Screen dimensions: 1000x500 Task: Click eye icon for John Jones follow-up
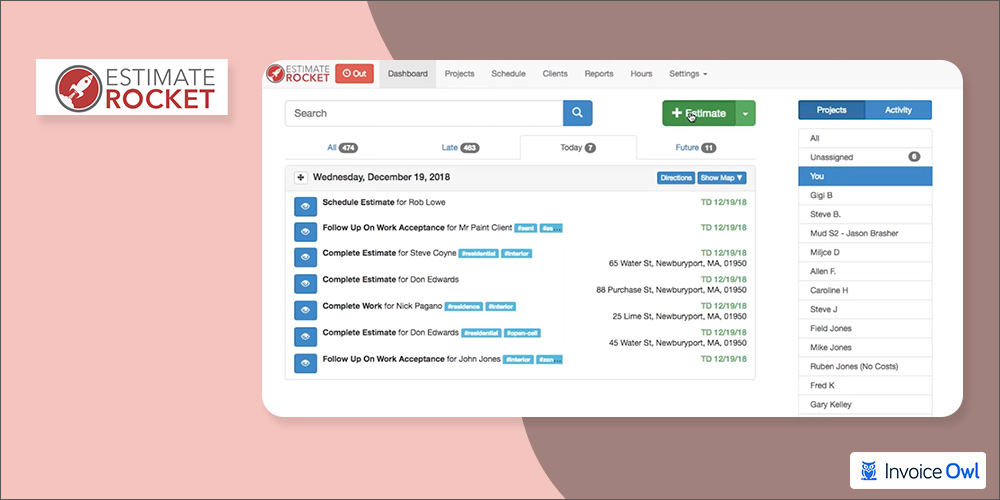point(305,363)
